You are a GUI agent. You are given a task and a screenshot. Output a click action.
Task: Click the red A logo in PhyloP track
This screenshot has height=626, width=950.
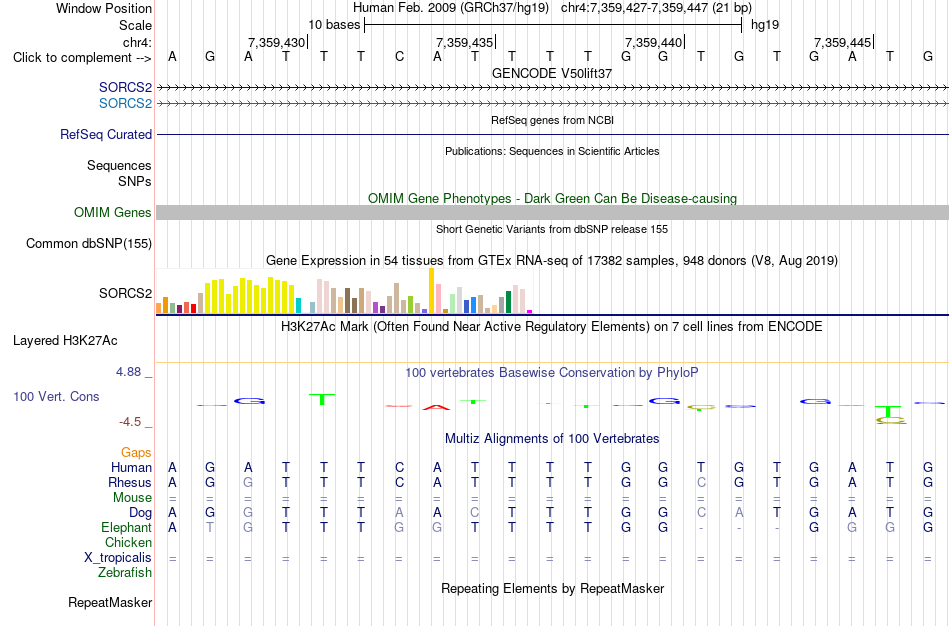point(436,407)
